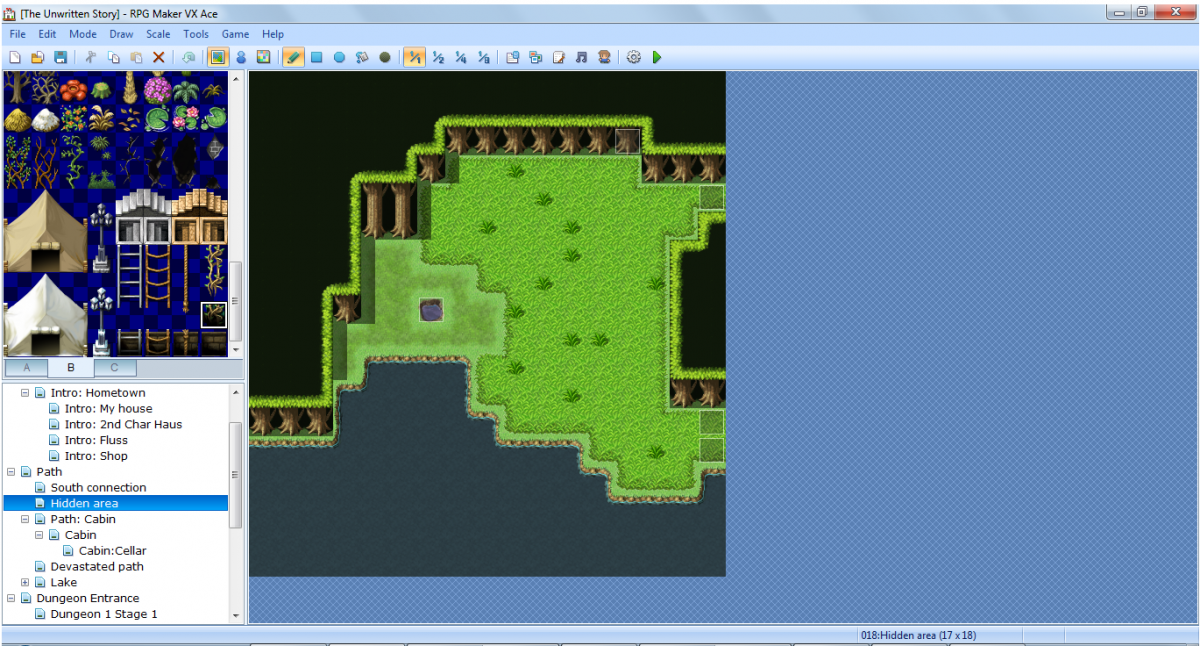Undo the last map edit

coord(188,57)
